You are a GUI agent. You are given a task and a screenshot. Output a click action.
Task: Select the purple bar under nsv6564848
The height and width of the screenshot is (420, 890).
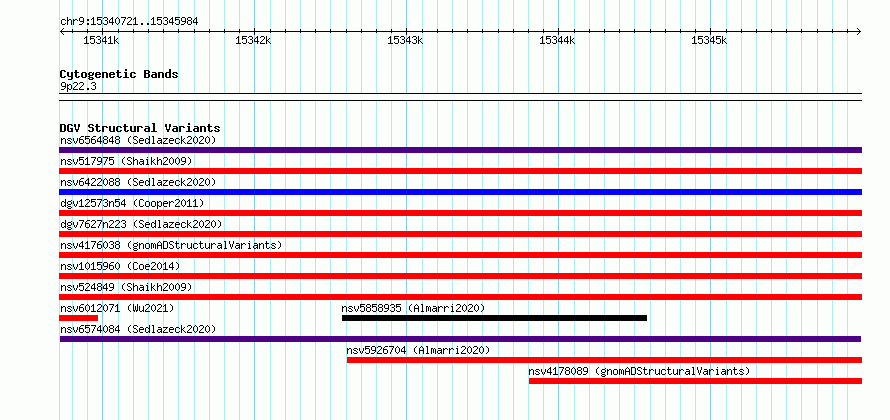460,150
